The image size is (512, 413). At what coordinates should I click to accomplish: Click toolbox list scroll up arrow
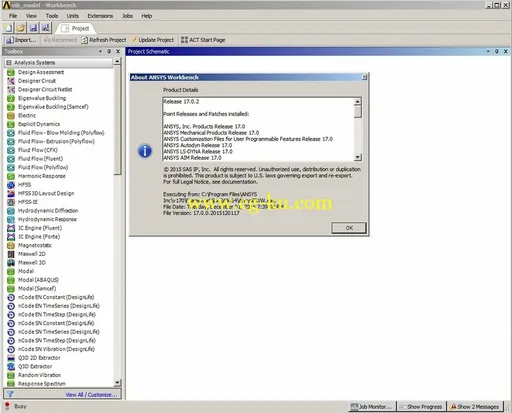[117, 61]
